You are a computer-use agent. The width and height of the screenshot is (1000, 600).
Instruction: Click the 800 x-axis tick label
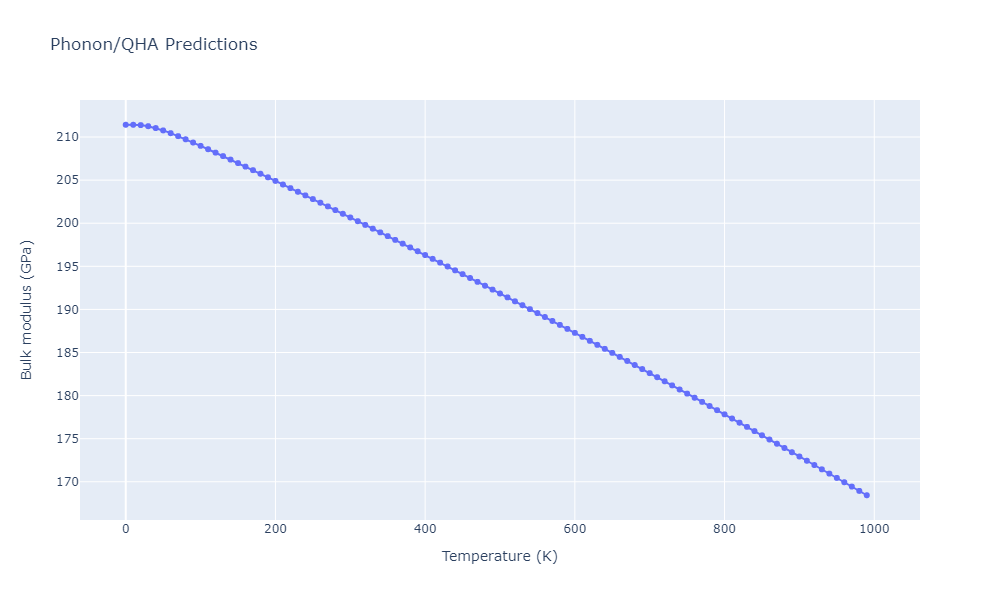(x=724, y=529)
